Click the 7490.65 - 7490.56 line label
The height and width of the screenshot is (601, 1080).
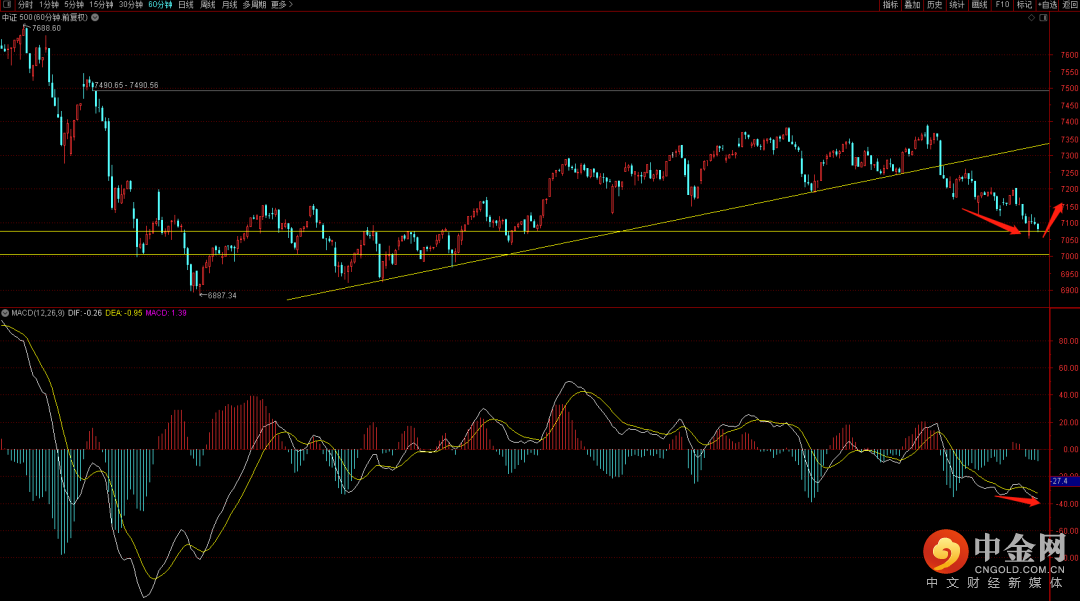(126, 85)
